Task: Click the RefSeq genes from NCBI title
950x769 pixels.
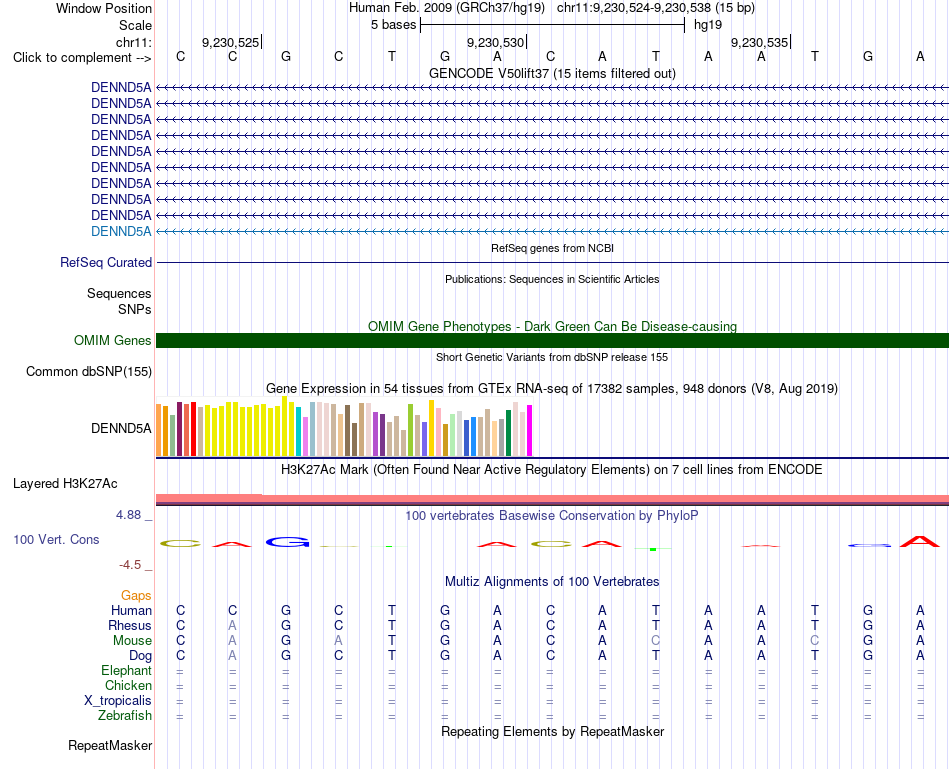Action: pyautogui.click(x=552, y=248)
